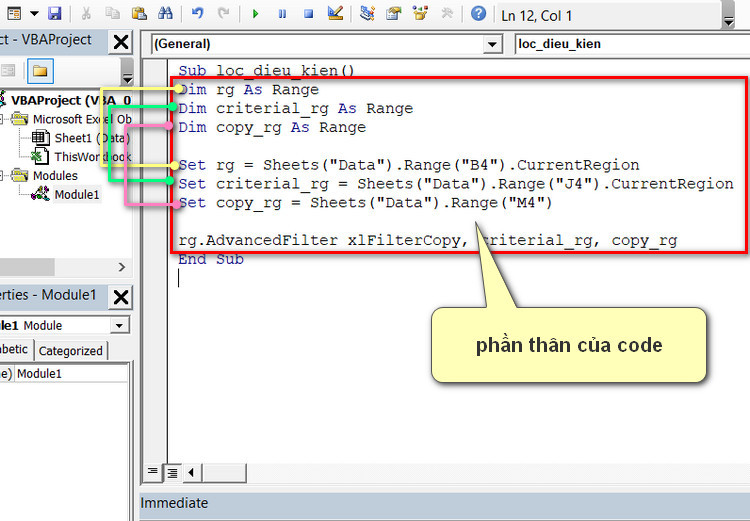Click the Name property value Module1
Image resolution: width=750 pixels, height=521 pixels.
(71, 374)
